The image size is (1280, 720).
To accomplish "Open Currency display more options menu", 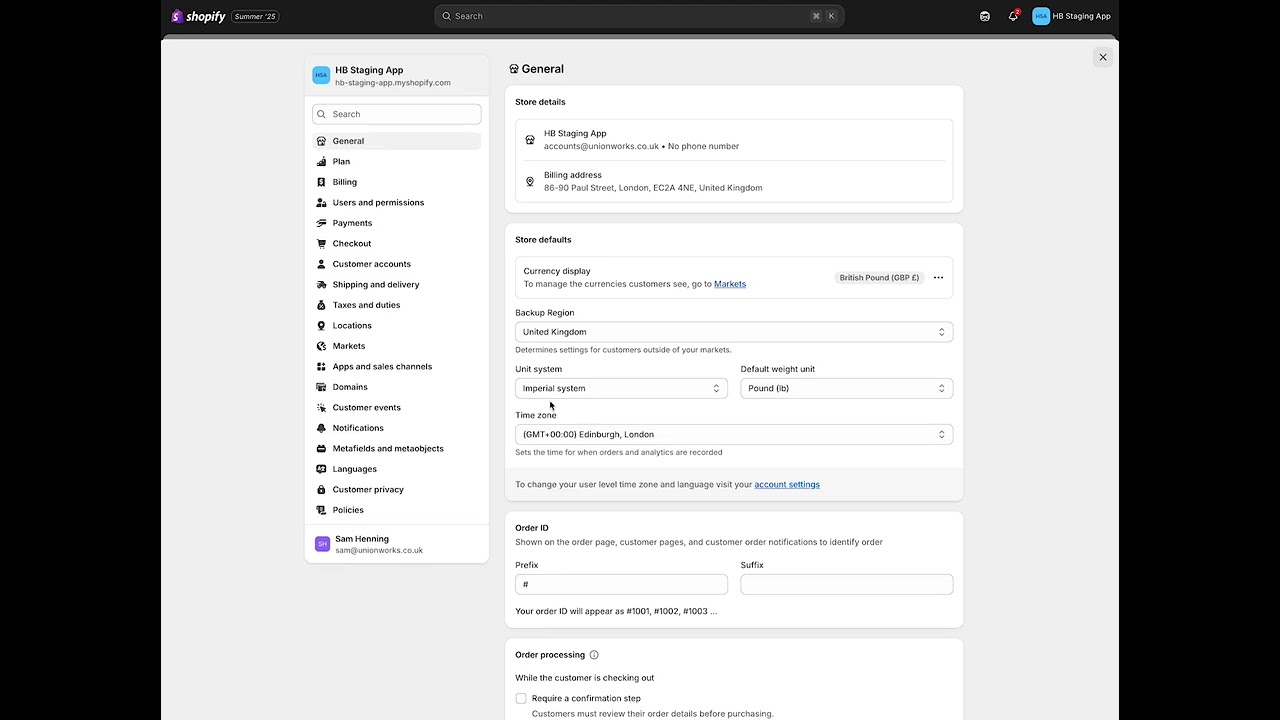I will point(938,278).
